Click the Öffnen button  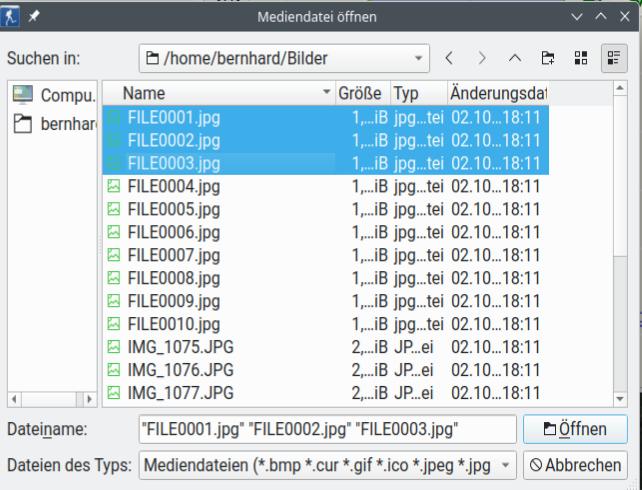pyautogui.click(x=575, y=429)
